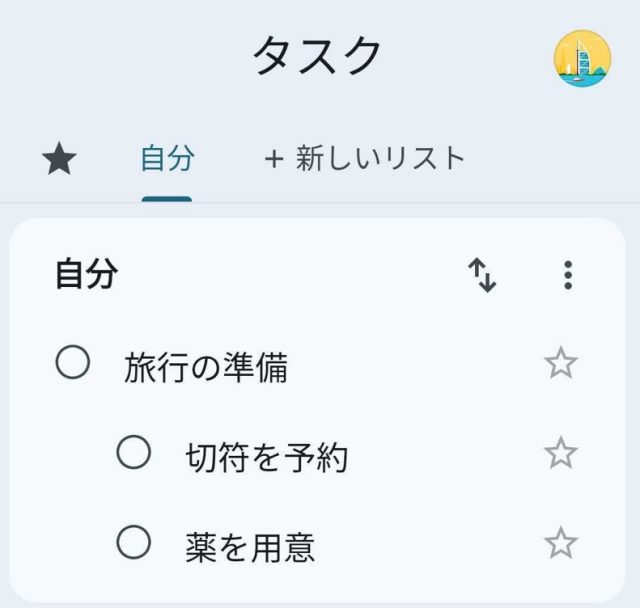Click the タスク page title
This screenshot has height=608, width=640.
[x=318, y=56]
